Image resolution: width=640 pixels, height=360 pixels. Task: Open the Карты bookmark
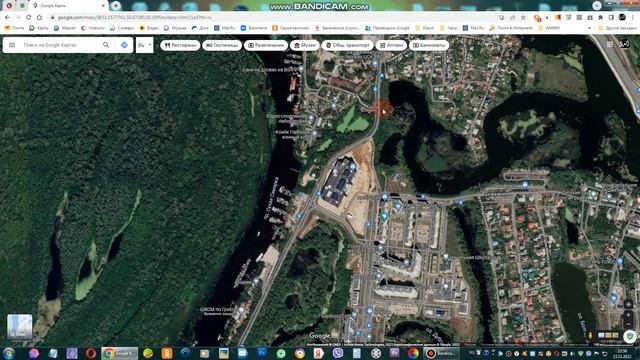pos(38,28)
